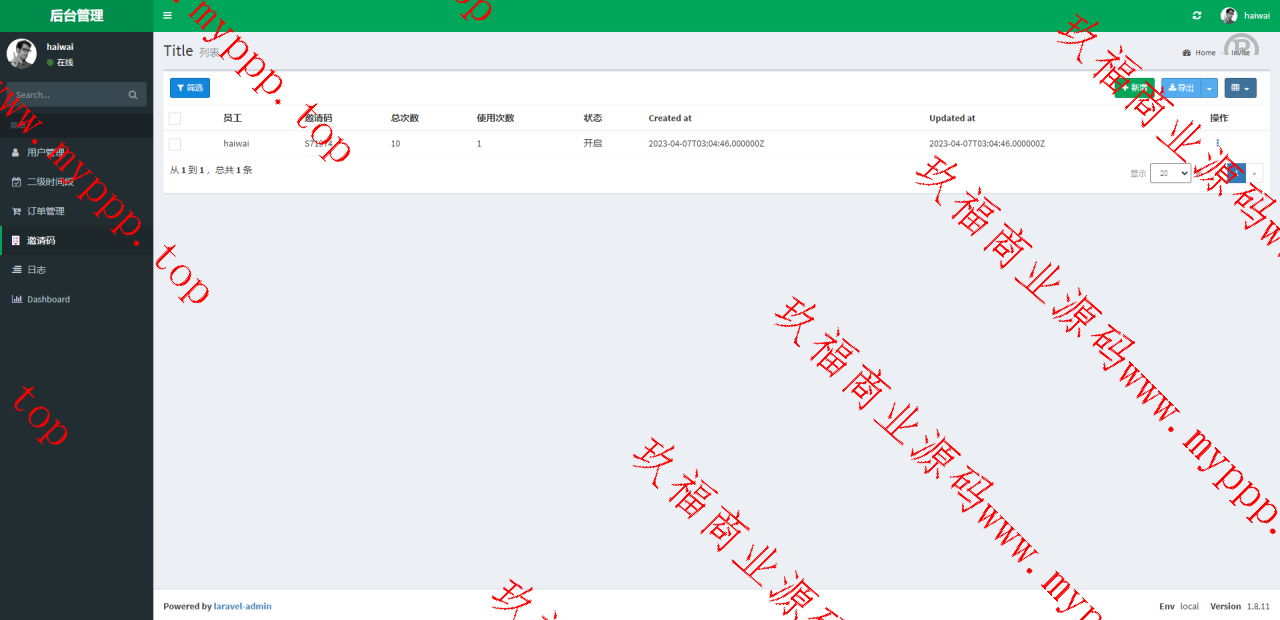Click the refresh icon in top bar
The width and height of the screenshot is (1280, 620).
pos(1197,16)
